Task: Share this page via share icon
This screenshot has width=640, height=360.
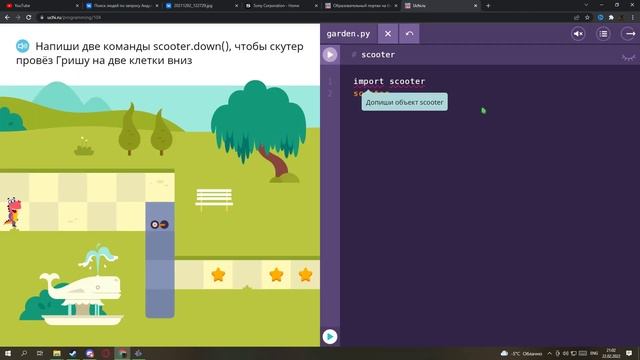Action: 576,18
